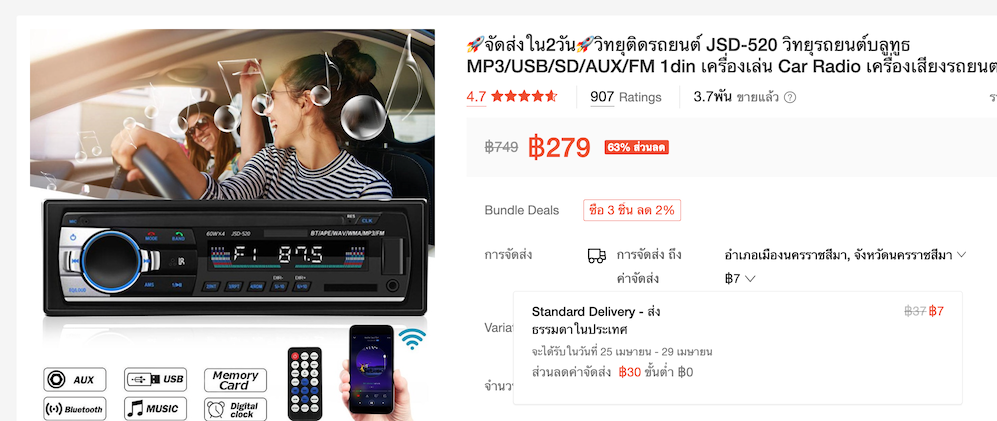Click the sold-count help question mark icon
997x421 pixels.
790,97
